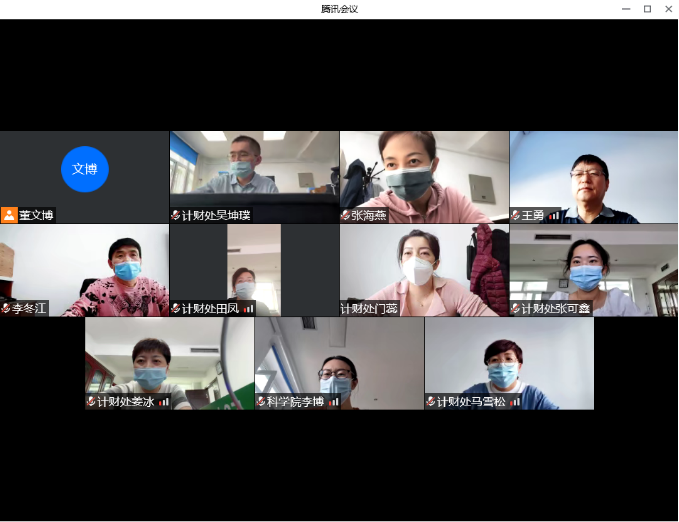This screenshot has width=679, height=522.
Task: Select 科学院李博 video tile
Action: (x=339, y=363)
